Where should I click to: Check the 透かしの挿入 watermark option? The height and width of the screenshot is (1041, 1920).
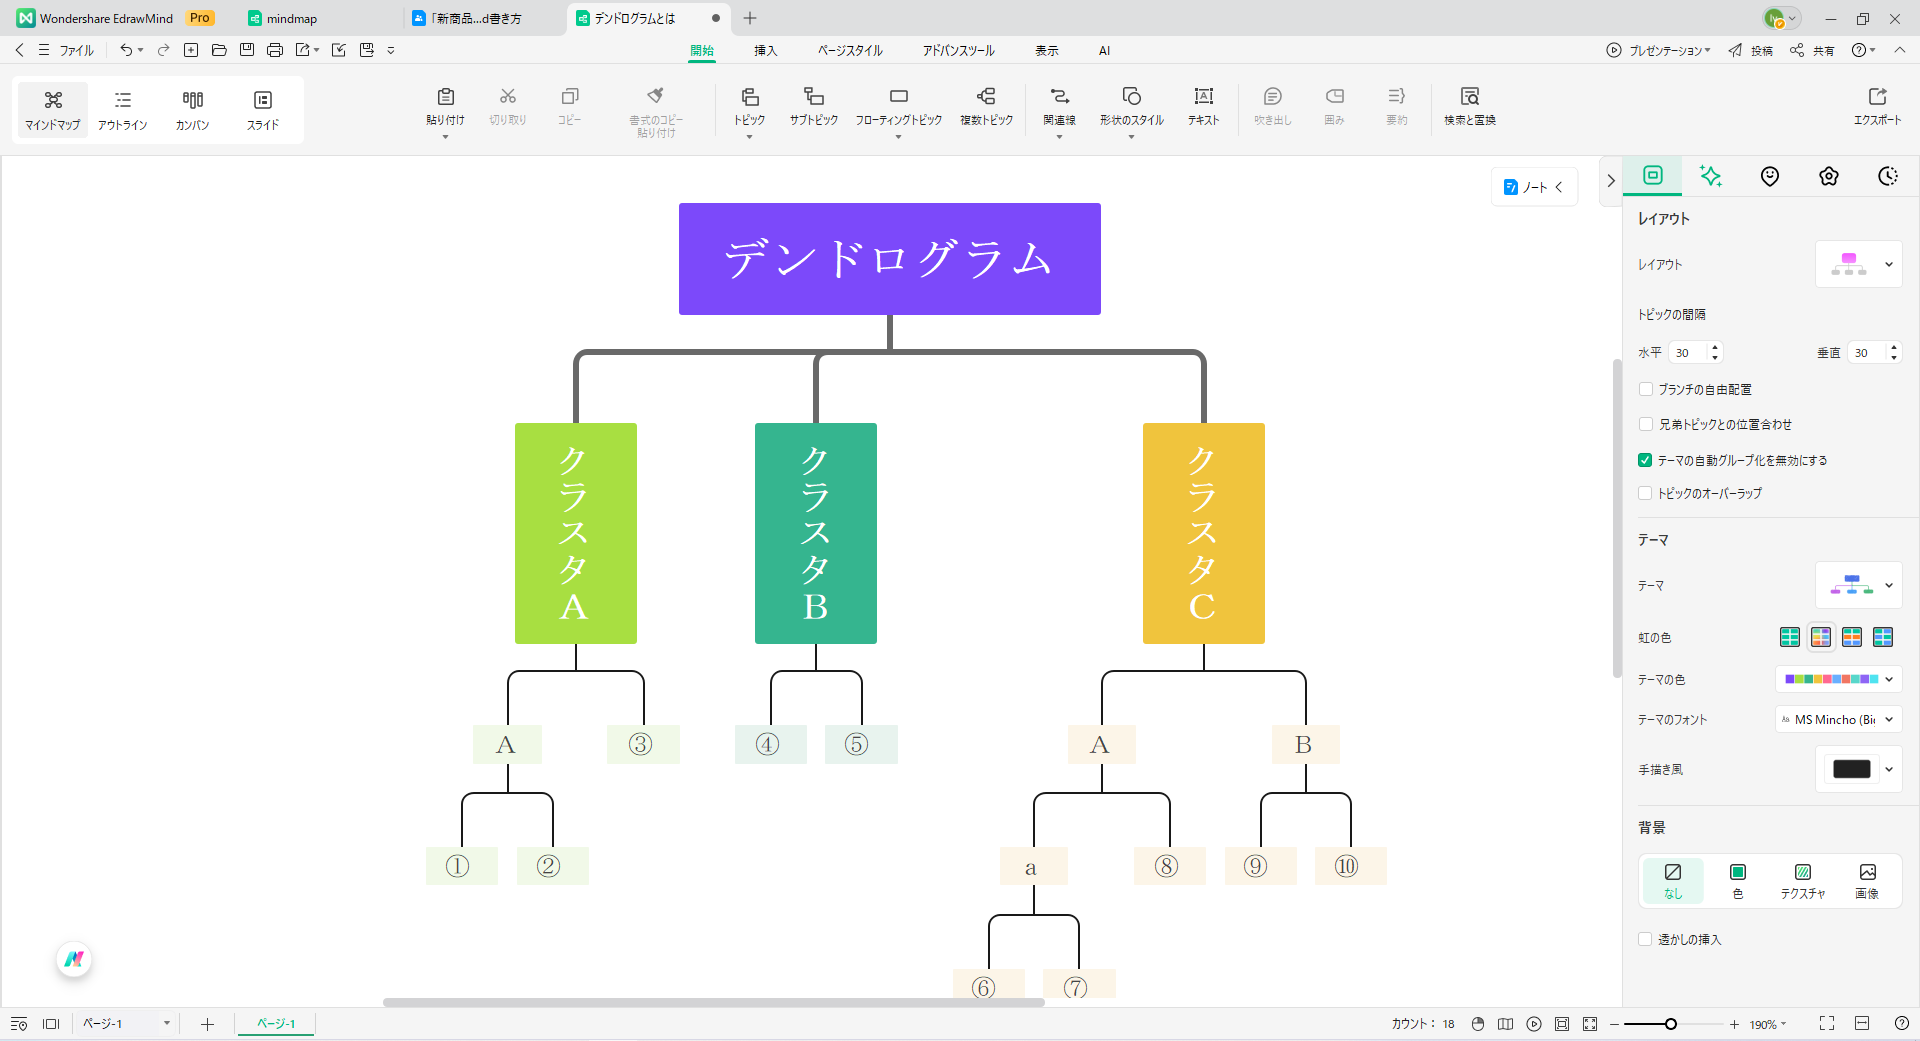tap(1645, 939)
